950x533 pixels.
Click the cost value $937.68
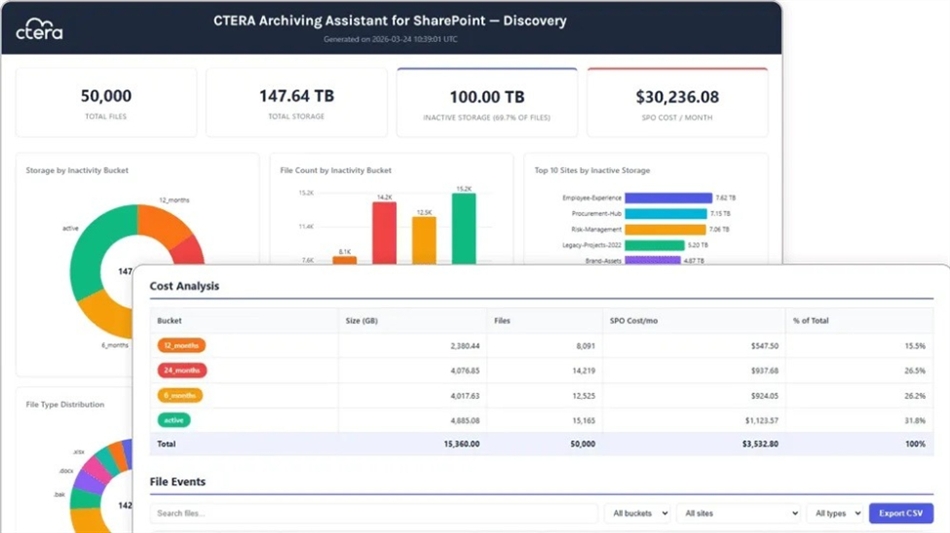(x=765, y=371)
